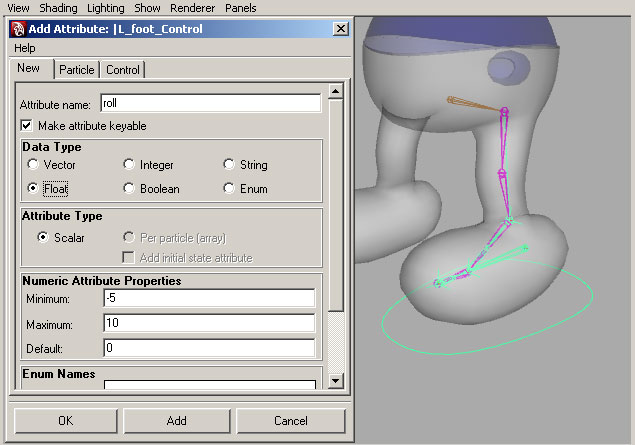
Task: Cancel the Add Attribute dialog
Action: (290, 421)
